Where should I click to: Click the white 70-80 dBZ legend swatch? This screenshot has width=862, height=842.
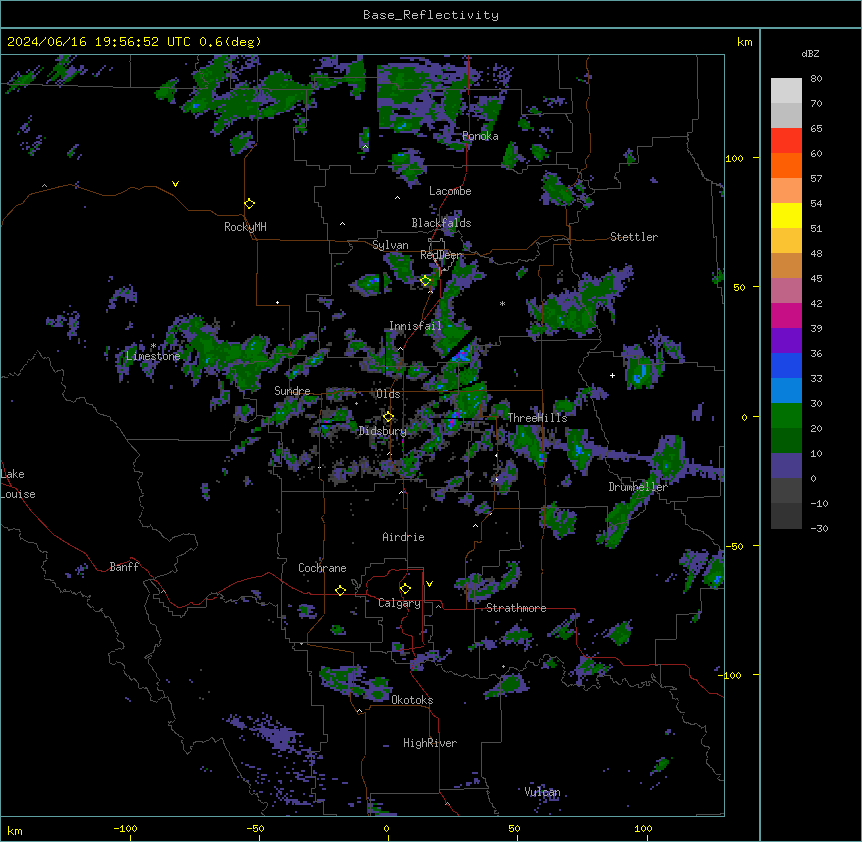click(786, 91)
